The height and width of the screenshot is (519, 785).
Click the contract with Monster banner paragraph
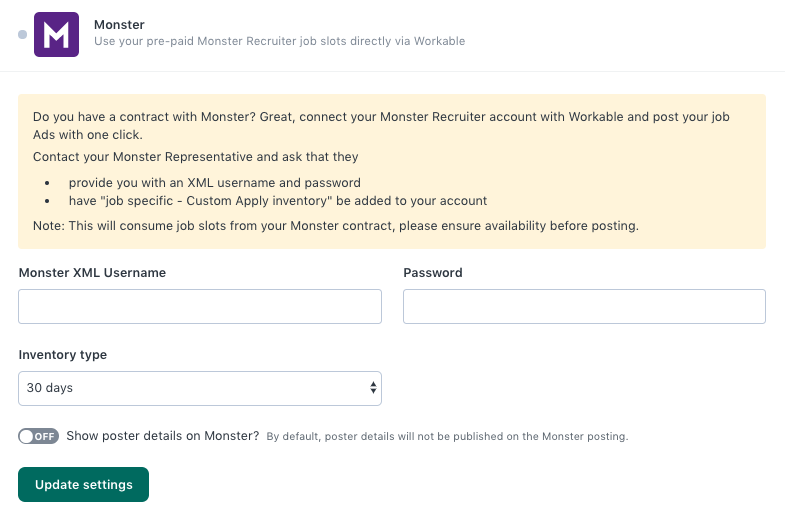coord(381,126)
